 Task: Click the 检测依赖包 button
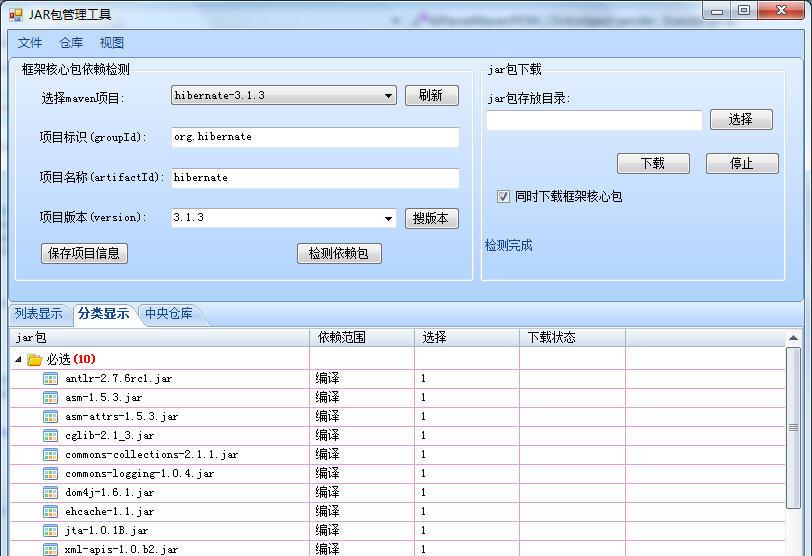tap(339, 253)
